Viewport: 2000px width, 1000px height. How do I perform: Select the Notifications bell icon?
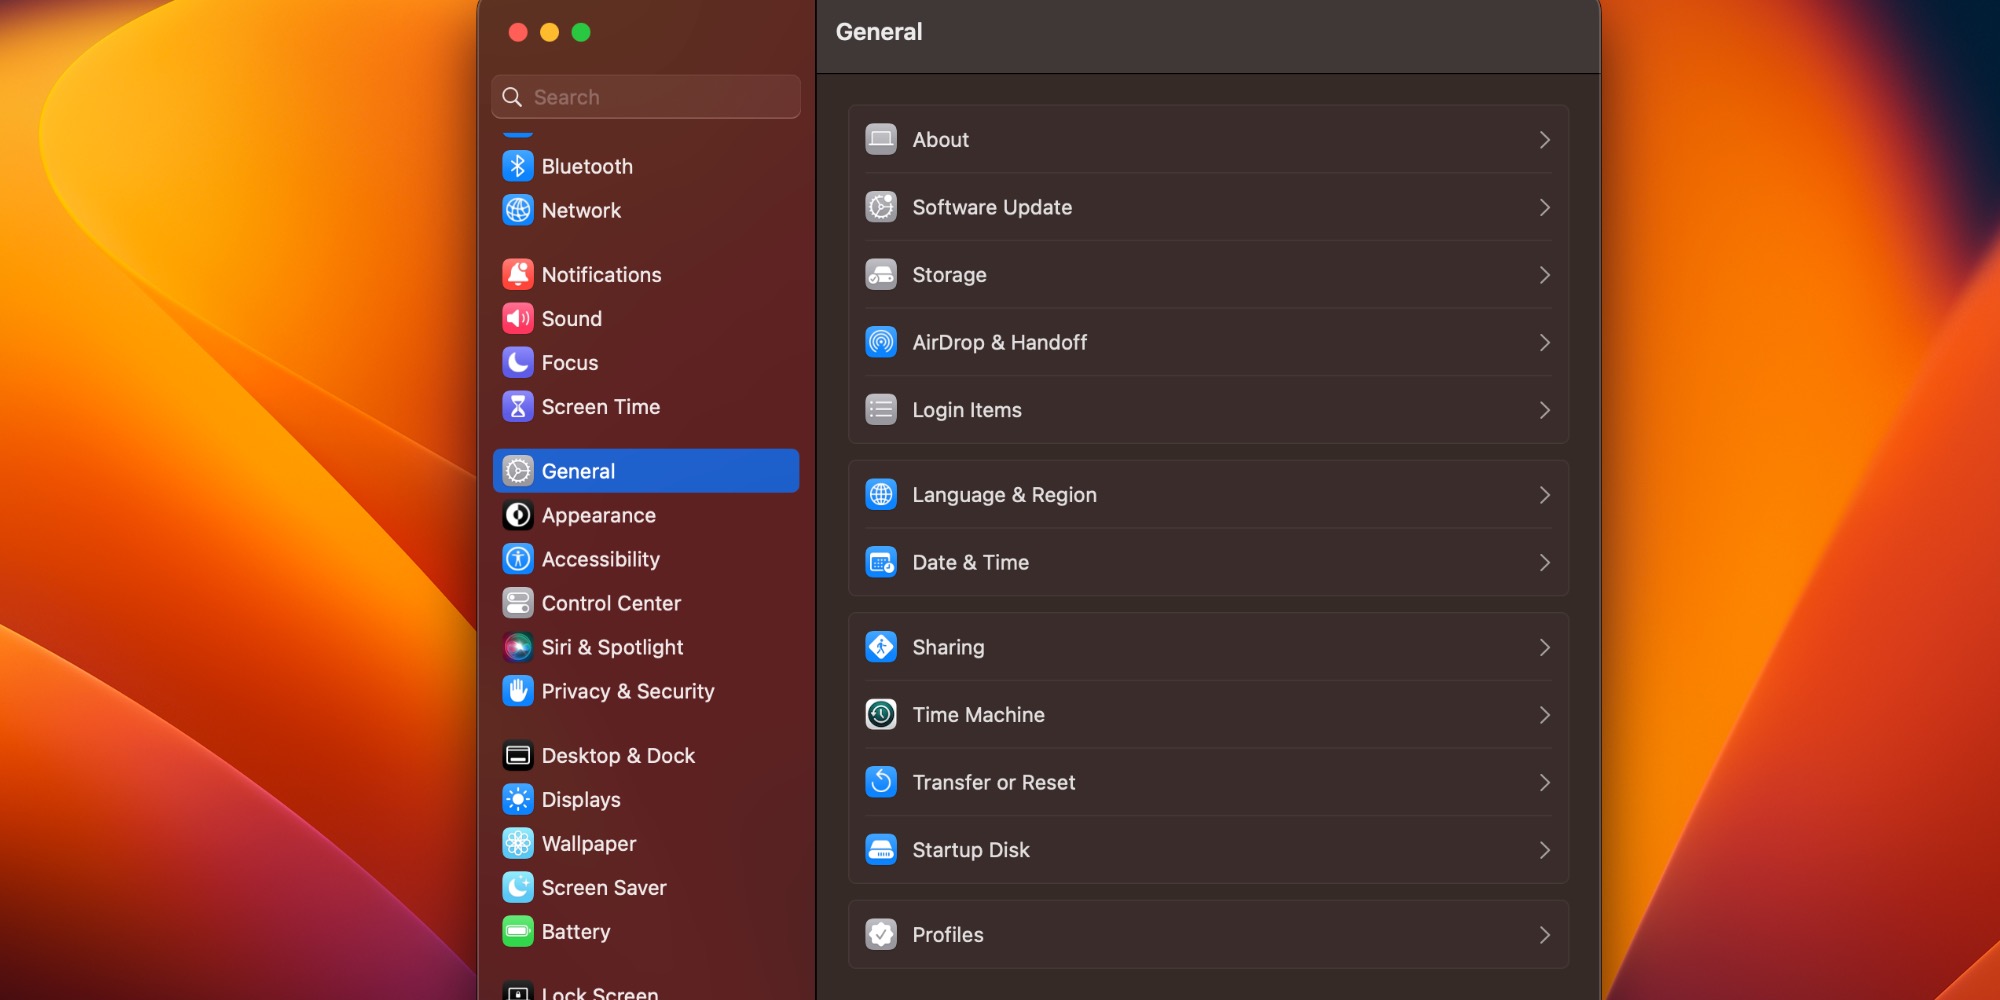[517, 274]
